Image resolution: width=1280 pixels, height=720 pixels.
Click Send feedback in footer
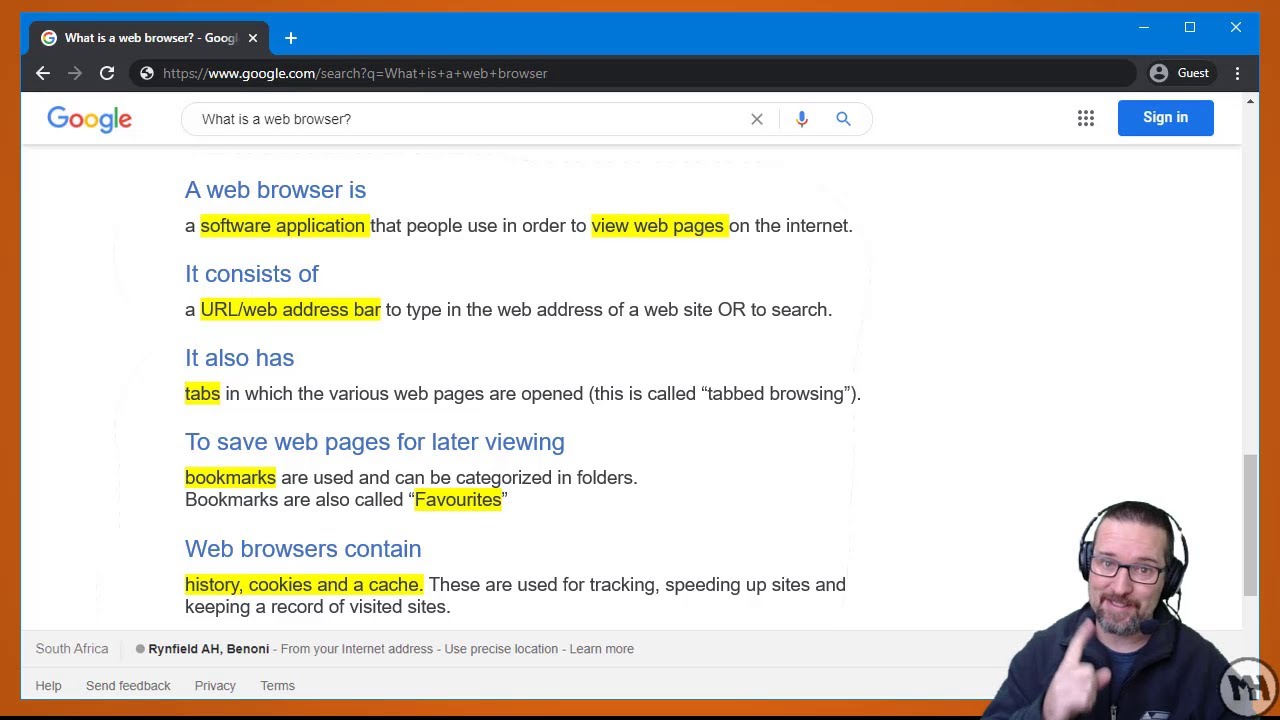click(128, 686)
